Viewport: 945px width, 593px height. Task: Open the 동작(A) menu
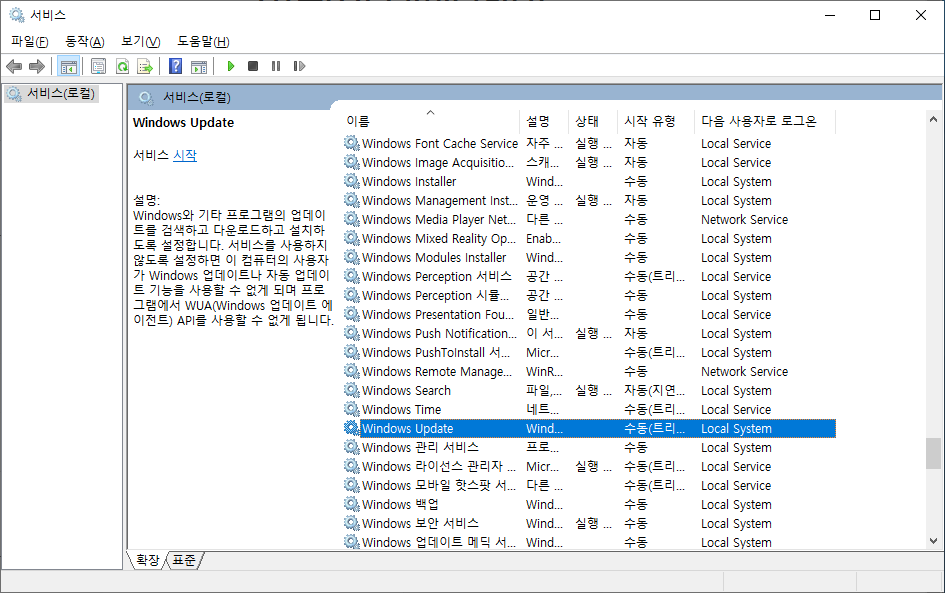click(85, 42)
